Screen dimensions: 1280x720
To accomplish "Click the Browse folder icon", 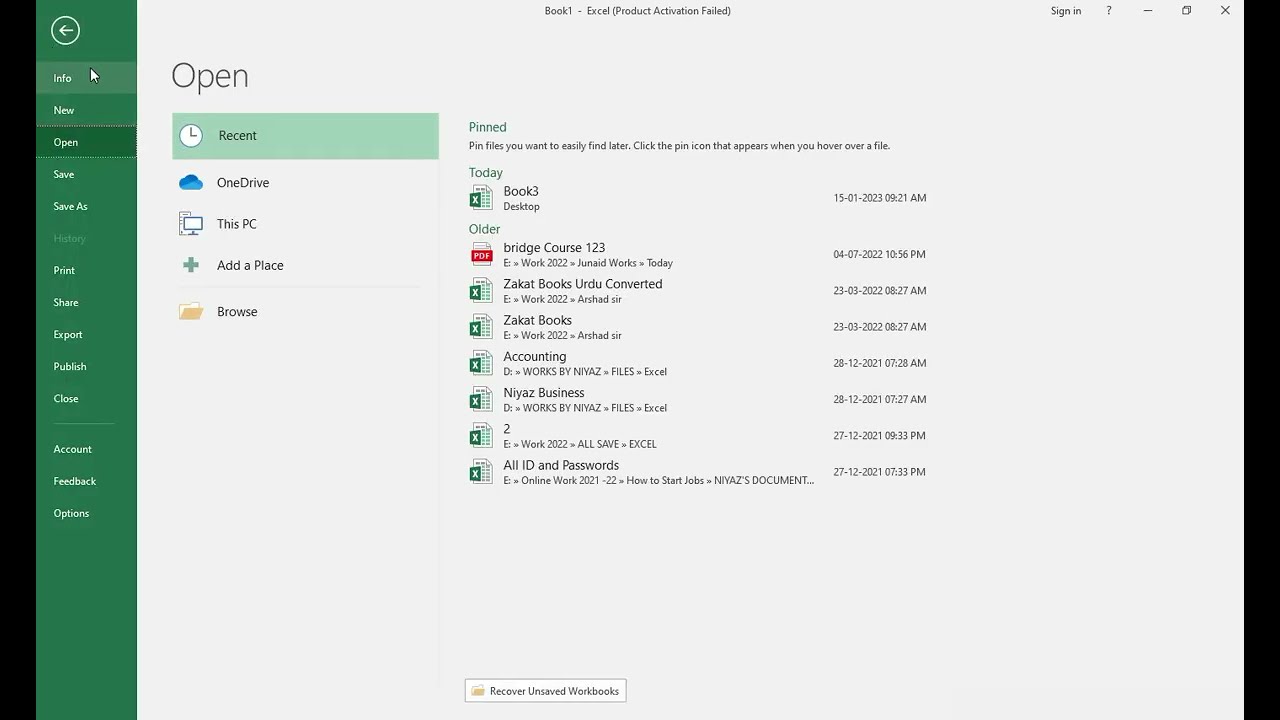I will (x=191, y=311).
